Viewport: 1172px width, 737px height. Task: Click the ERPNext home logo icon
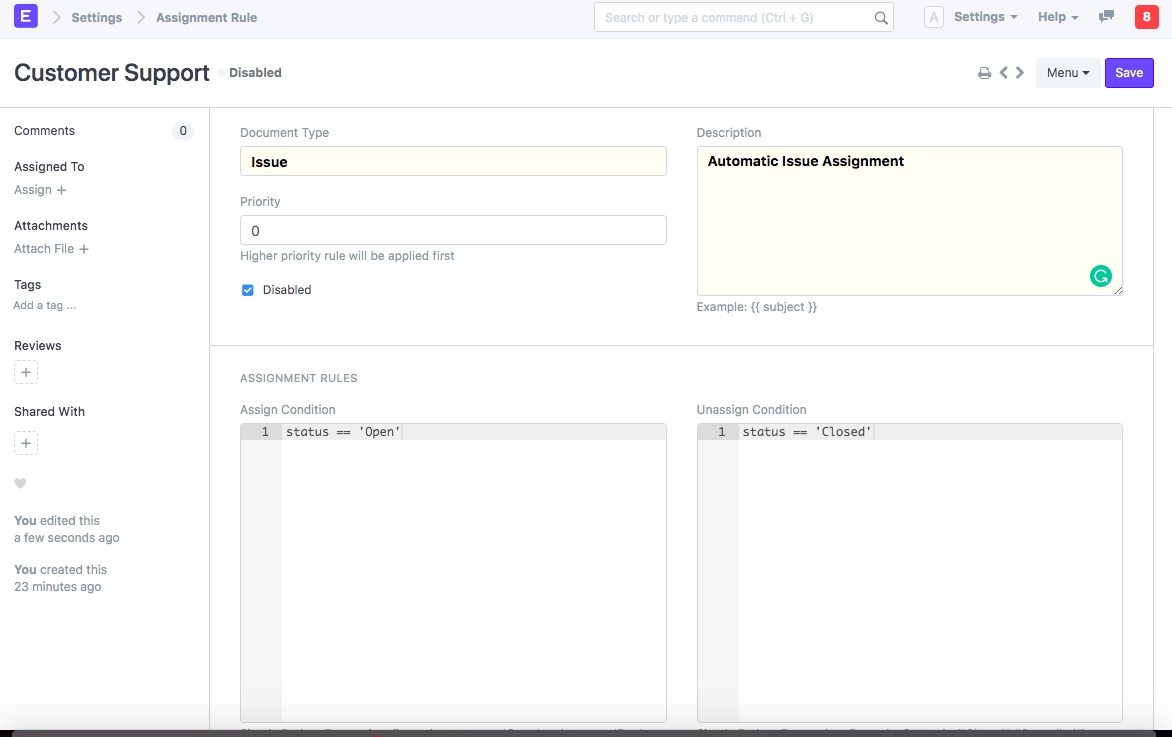click(x=26, y=16)
